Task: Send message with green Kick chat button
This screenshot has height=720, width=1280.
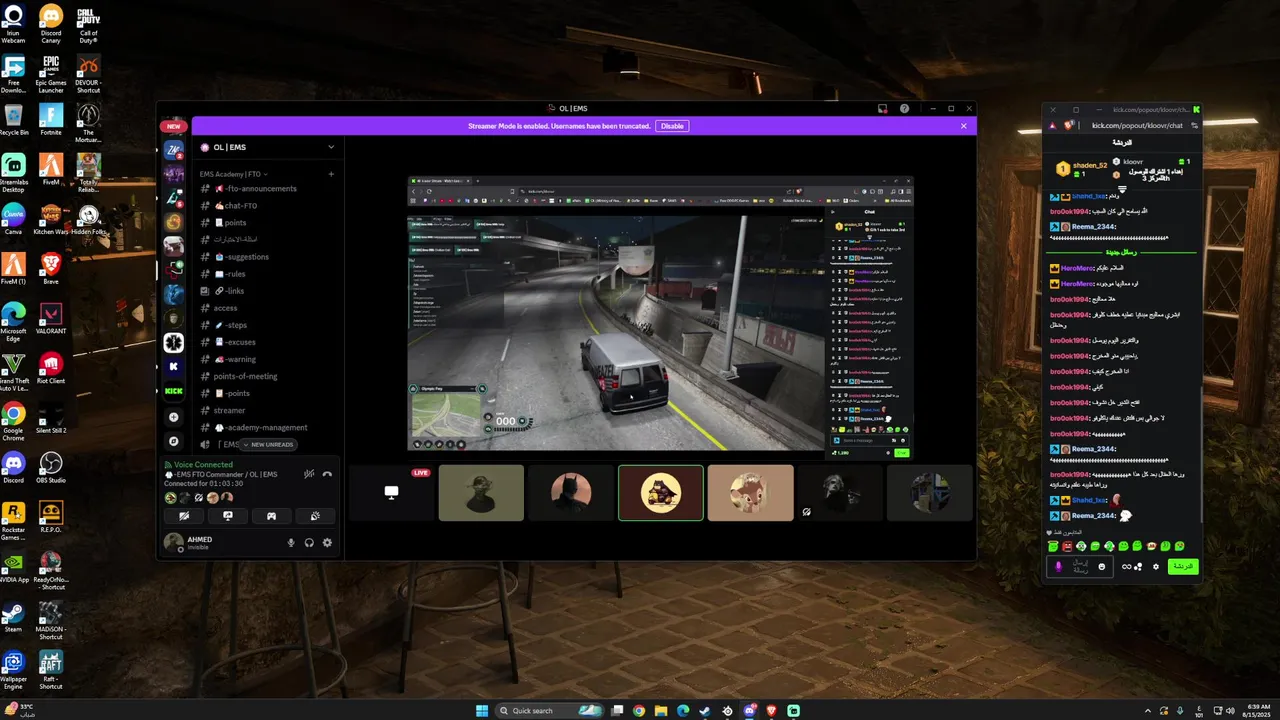Action: tap(1182, 566)
